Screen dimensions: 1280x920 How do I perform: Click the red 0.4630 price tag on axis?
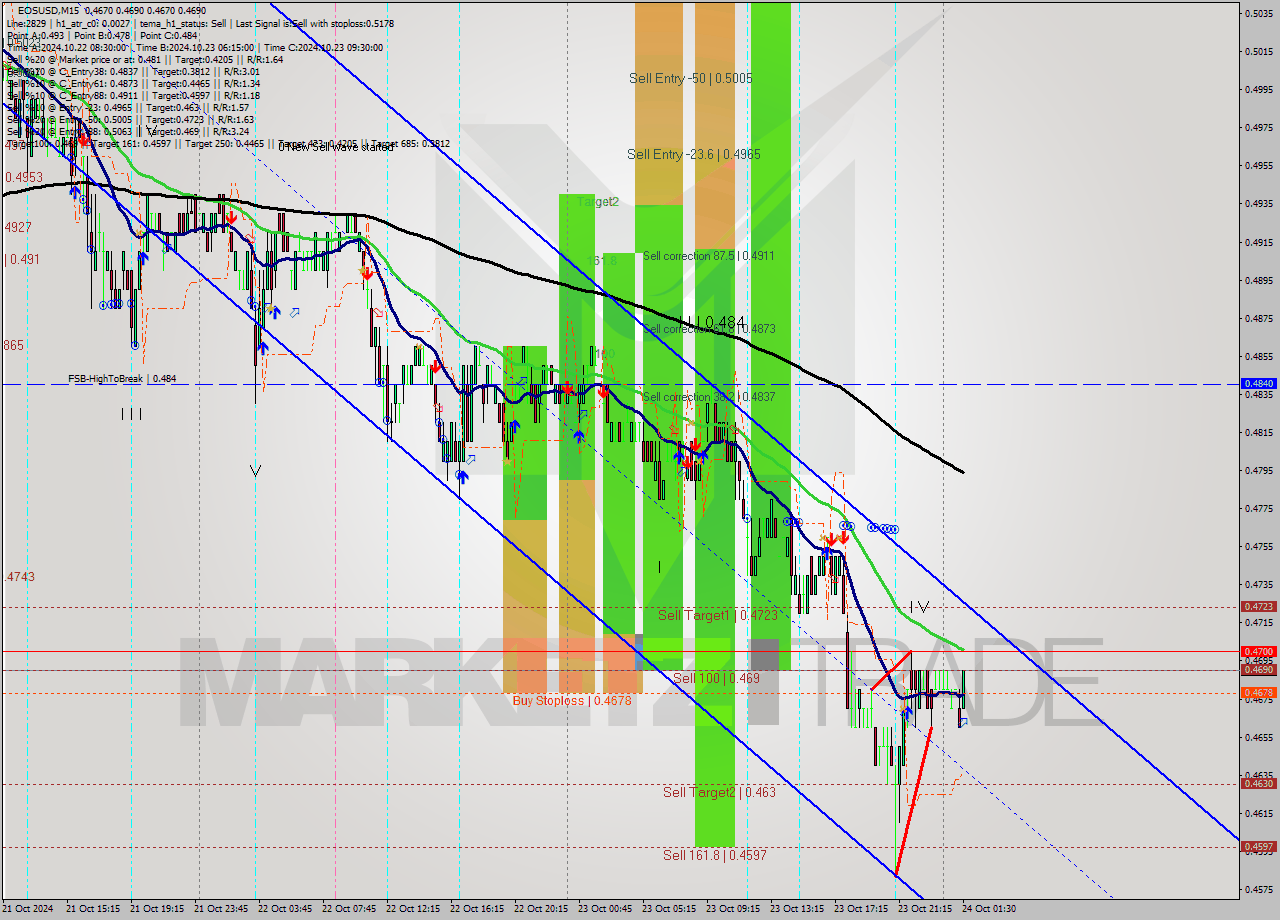(x=1257, y=783)
